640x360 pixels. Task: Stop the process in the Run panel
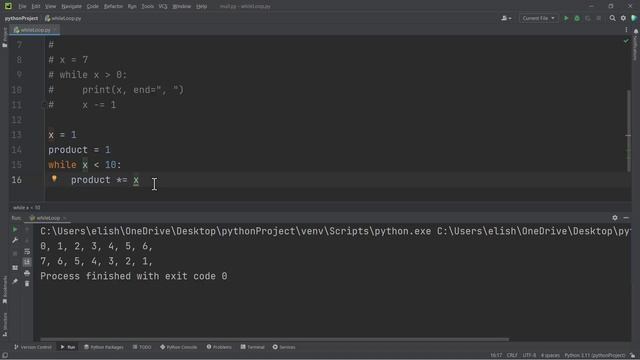pyautogui.click(x=15, y=253)
